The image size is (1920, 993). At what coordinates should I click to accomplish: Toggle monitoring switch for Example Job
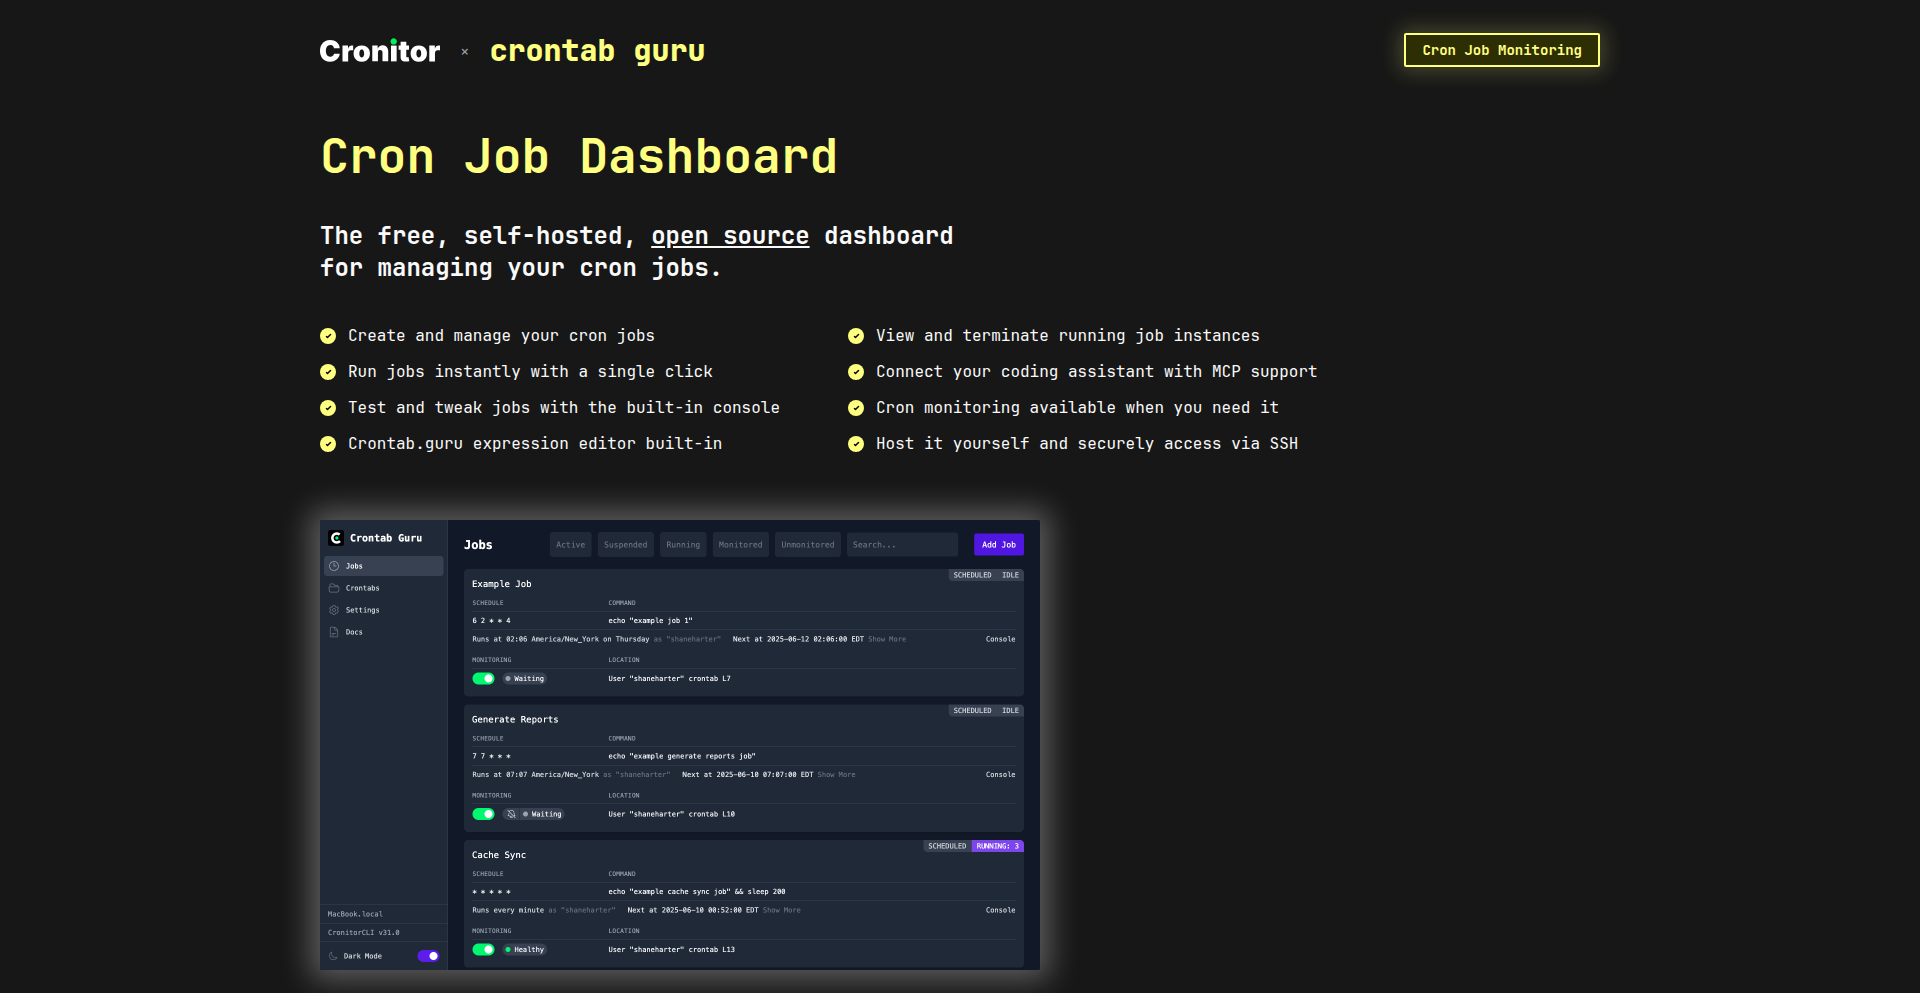click(483, 678)
